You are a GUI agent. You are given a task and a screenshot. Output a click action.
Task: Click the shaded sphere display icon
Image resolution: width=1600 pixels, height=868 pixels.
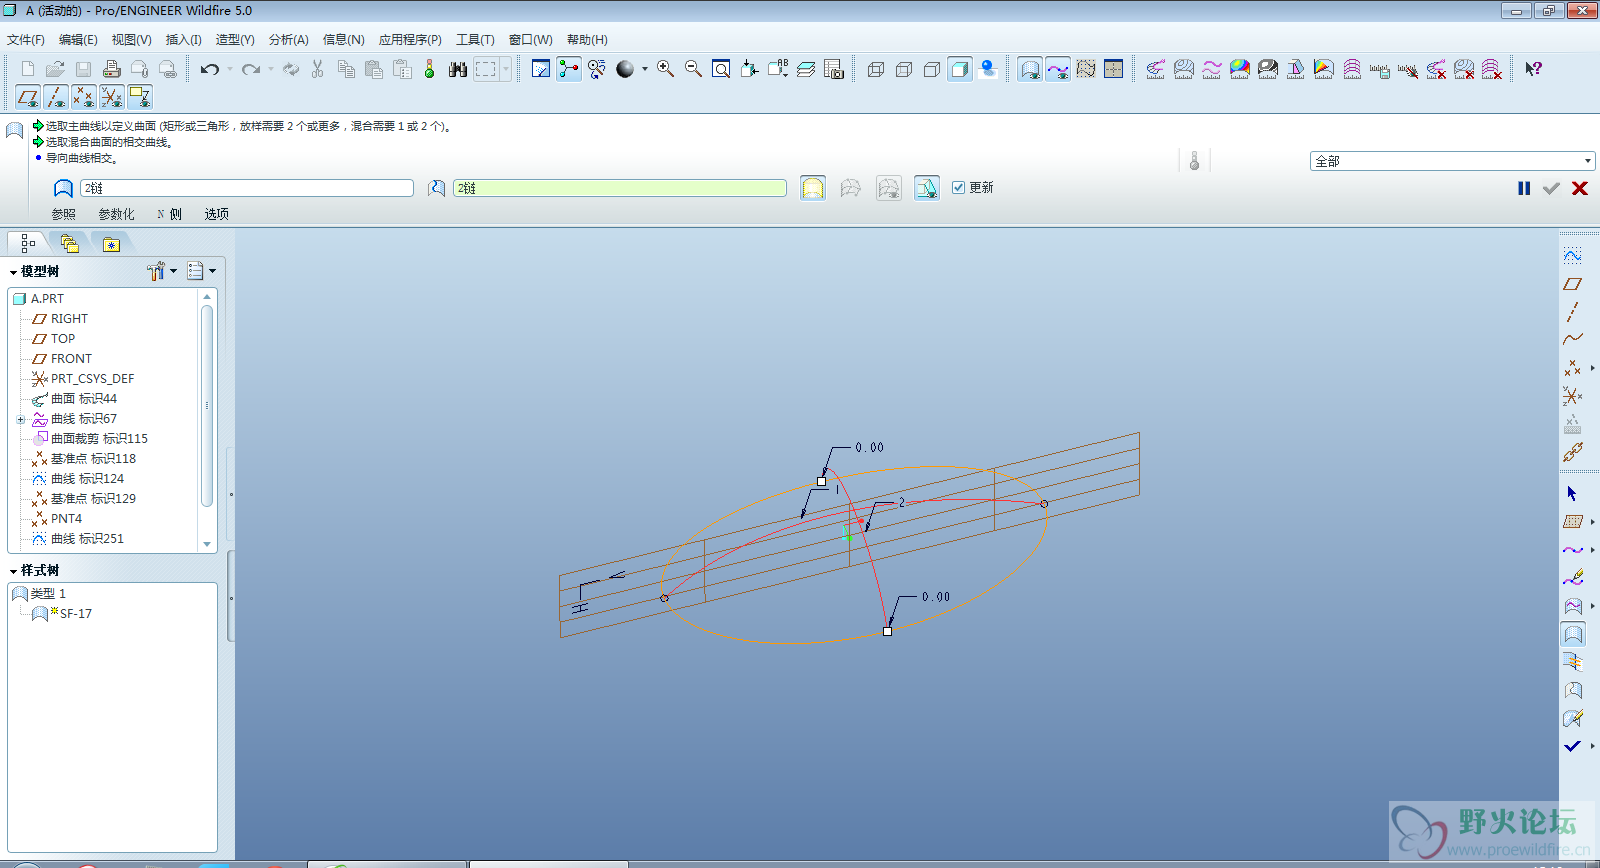click(625, 69)
